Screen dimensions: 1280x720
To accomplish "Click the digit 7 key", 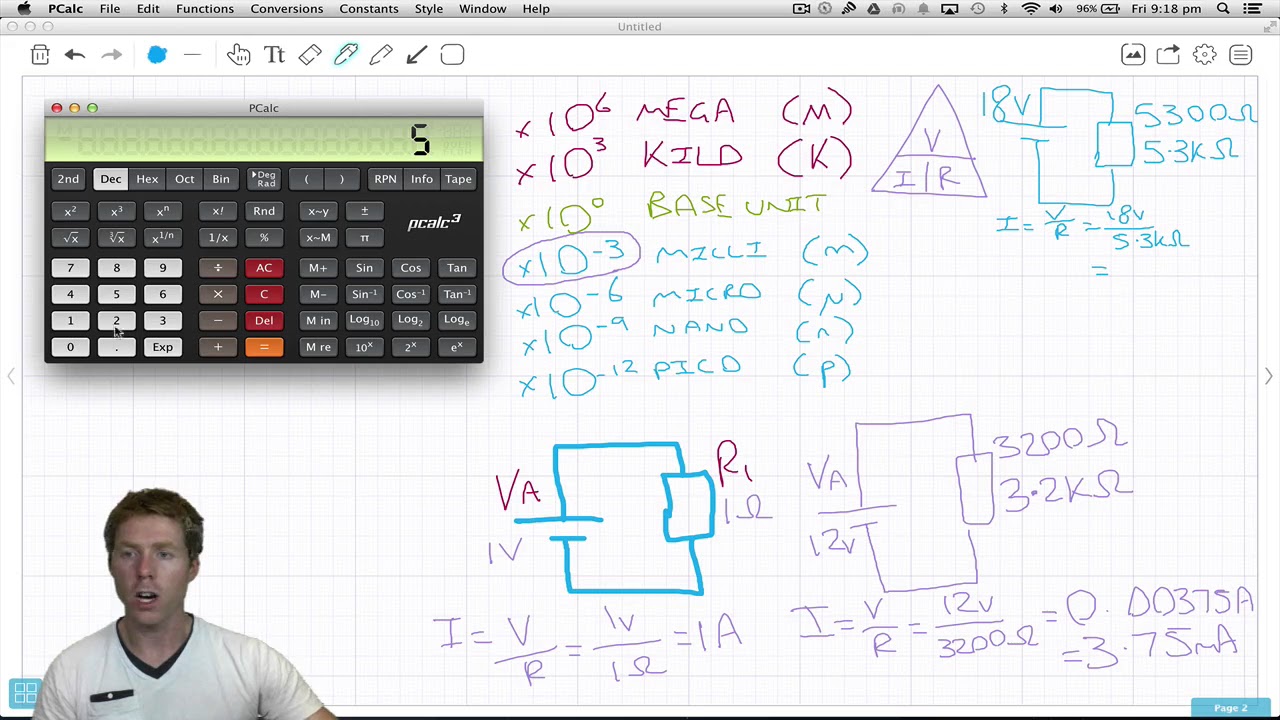I will tap(70, 268).
